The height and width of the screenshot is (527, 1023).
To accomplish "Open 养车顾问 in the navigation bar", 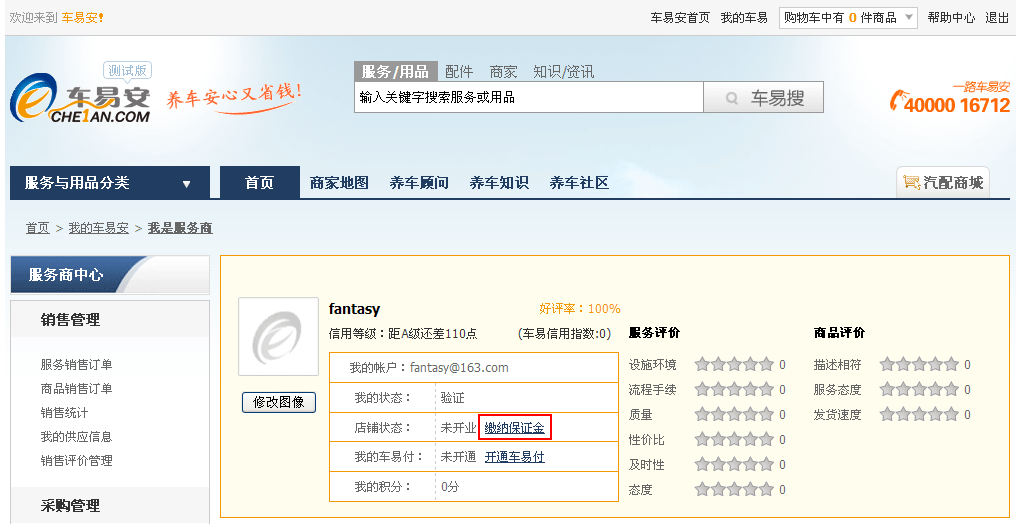I will click(x=419, y=183).
